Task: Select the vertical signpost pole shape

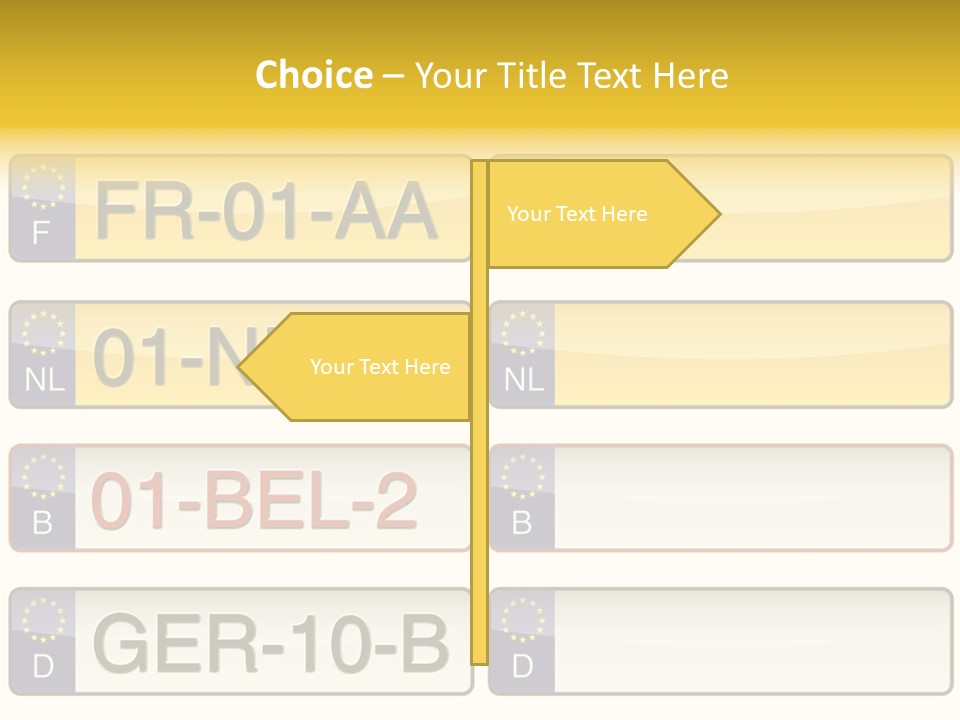Action: tap(479, 520)
